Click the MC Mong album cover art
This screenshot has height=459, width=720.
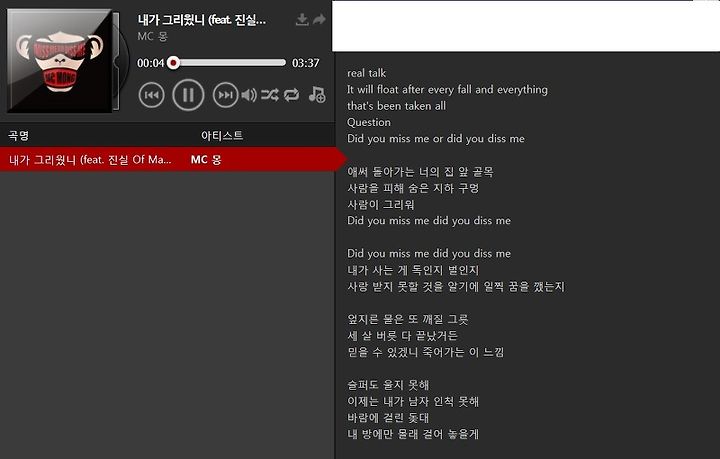pos(60,61)
